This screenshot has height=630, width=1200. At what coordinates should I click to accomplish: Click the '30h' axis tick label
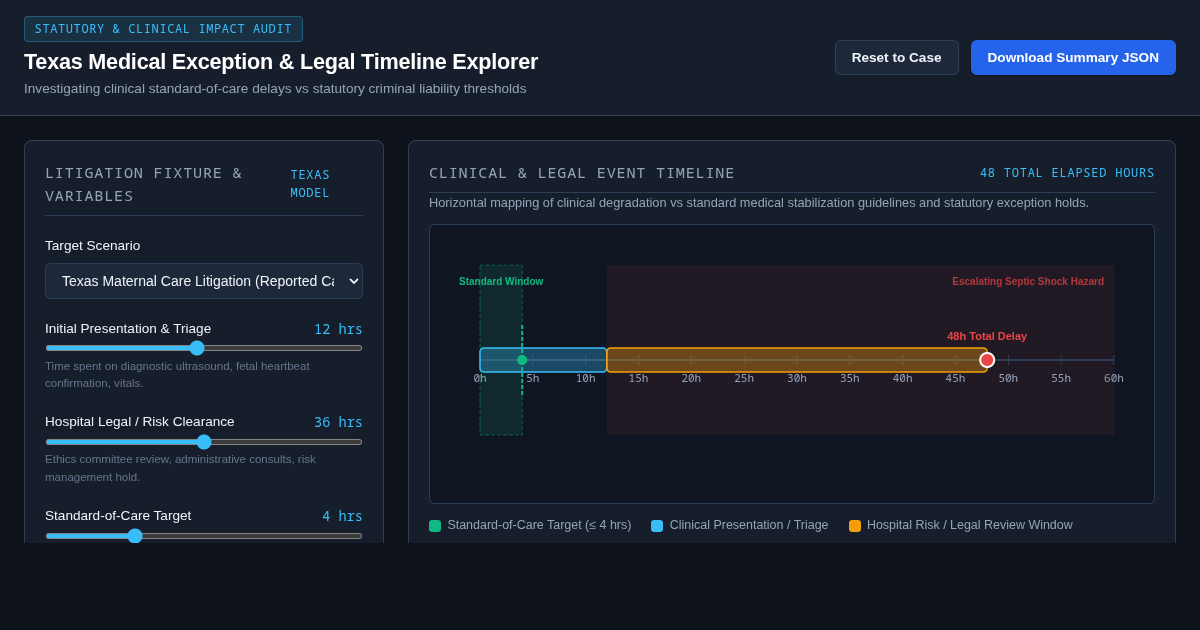pos(797,378)
